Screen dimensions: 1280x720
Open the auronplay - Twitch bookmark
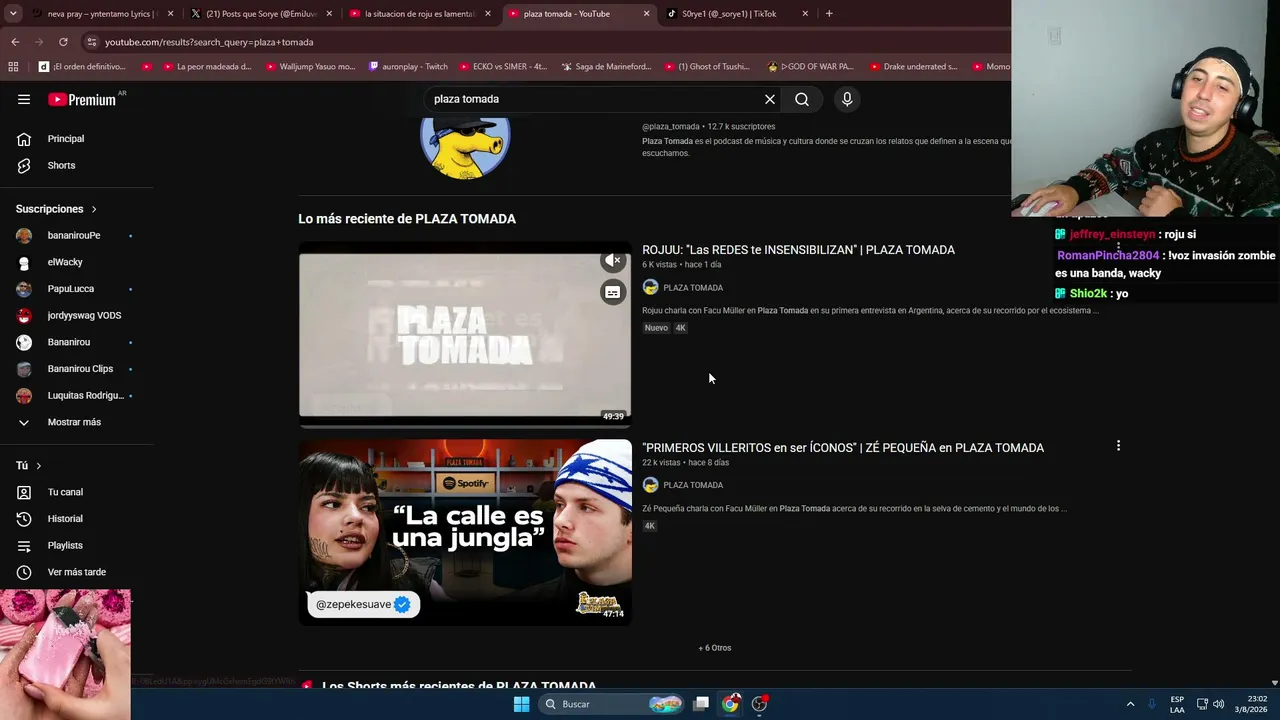coord(408,67)
